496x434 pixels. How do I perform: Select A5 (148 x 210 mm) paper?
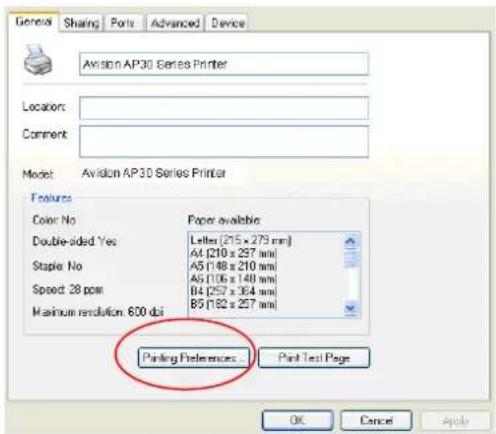pyautogui.click(x=233, y=266)
